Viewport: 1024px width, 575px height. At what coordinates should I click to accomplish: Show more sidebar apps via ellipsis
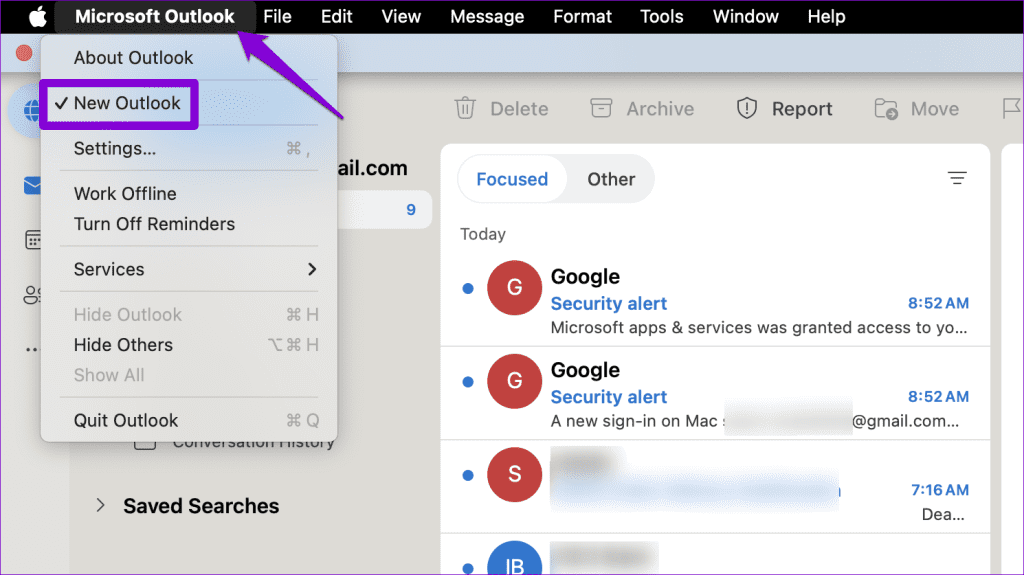[32, 350]
